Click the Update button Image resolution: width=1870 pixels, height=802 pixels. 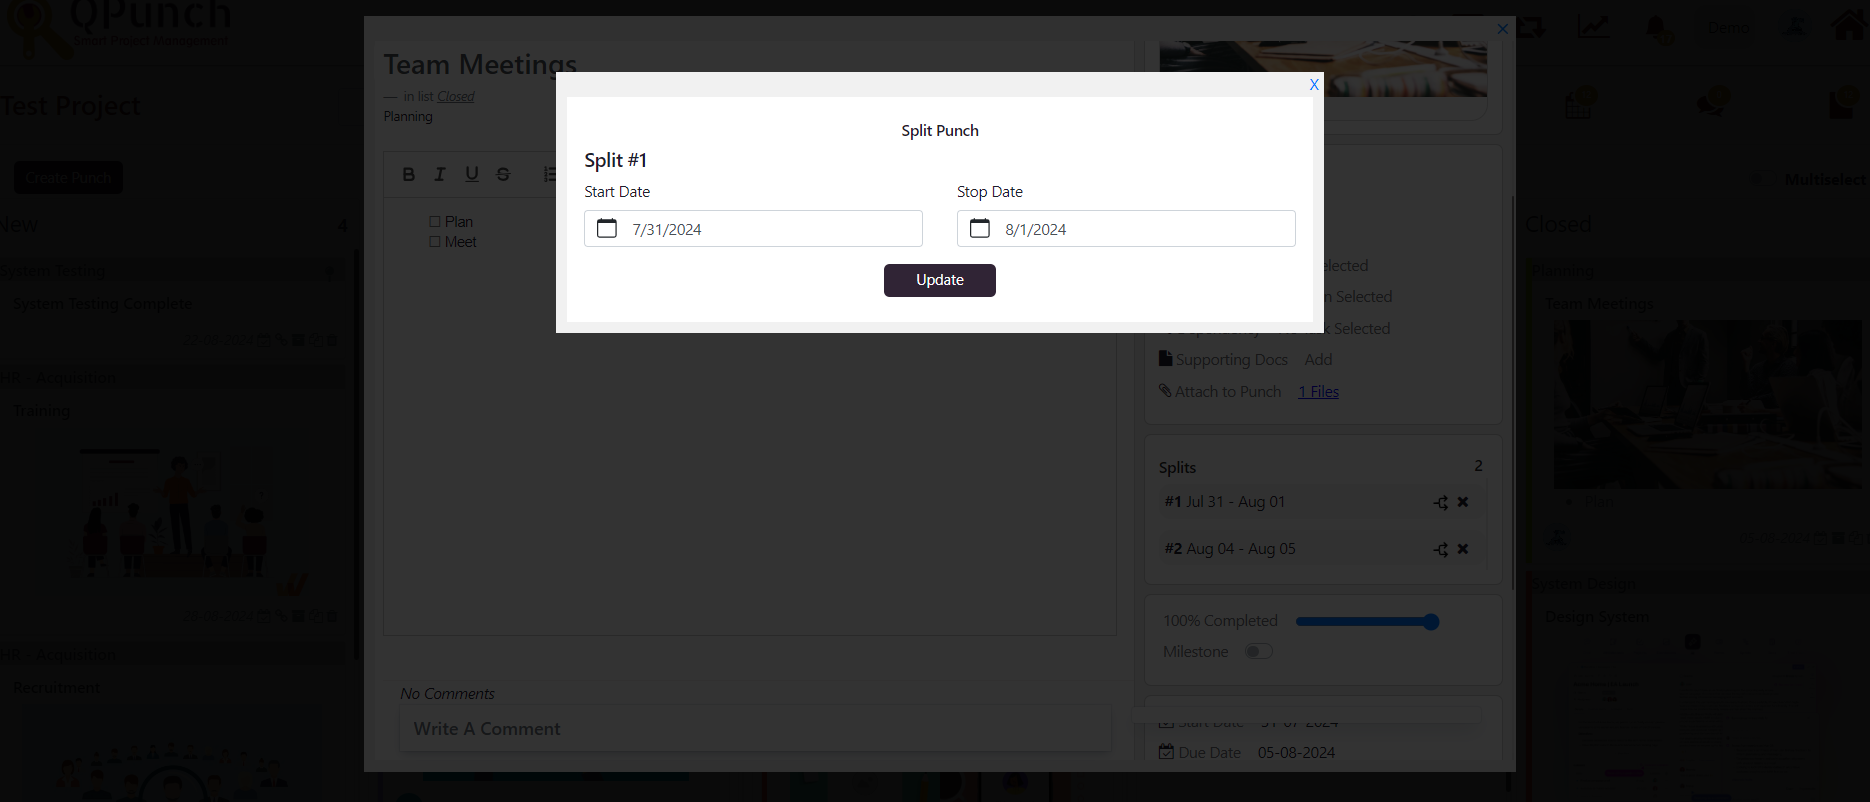(940, 280)
